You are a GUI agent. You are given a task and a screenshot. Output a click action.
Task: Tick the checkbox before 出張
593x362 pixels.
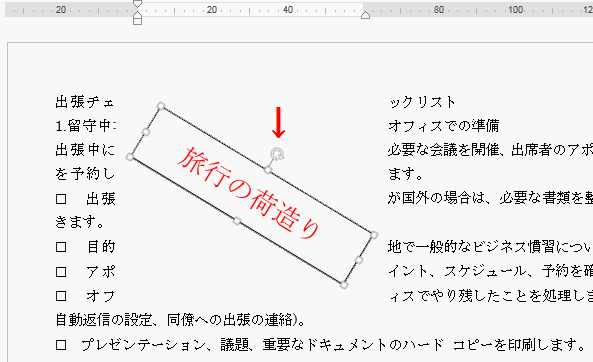point(61,199)
